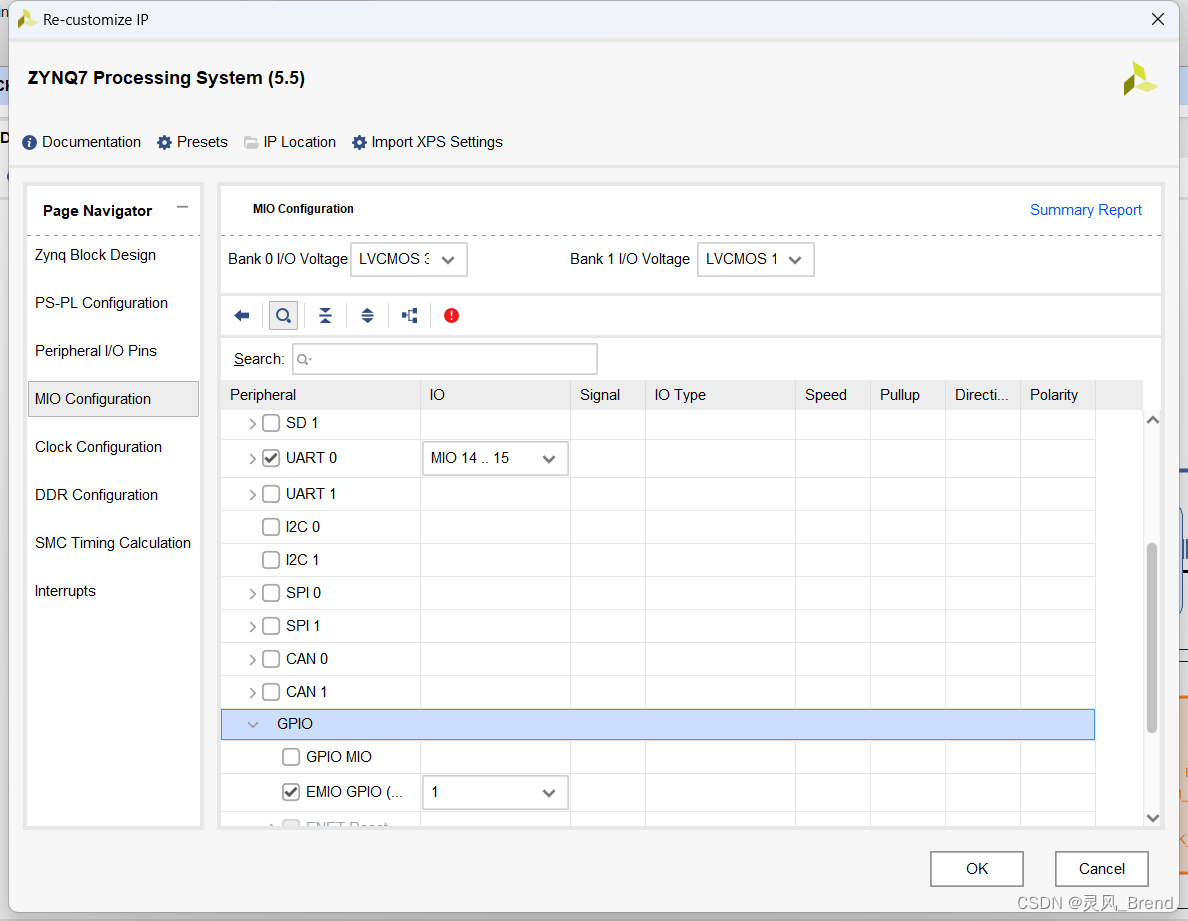1188x921 pixels.
Task: Expand the SPI 0 tree row
Action: click(x=252, y=593)
